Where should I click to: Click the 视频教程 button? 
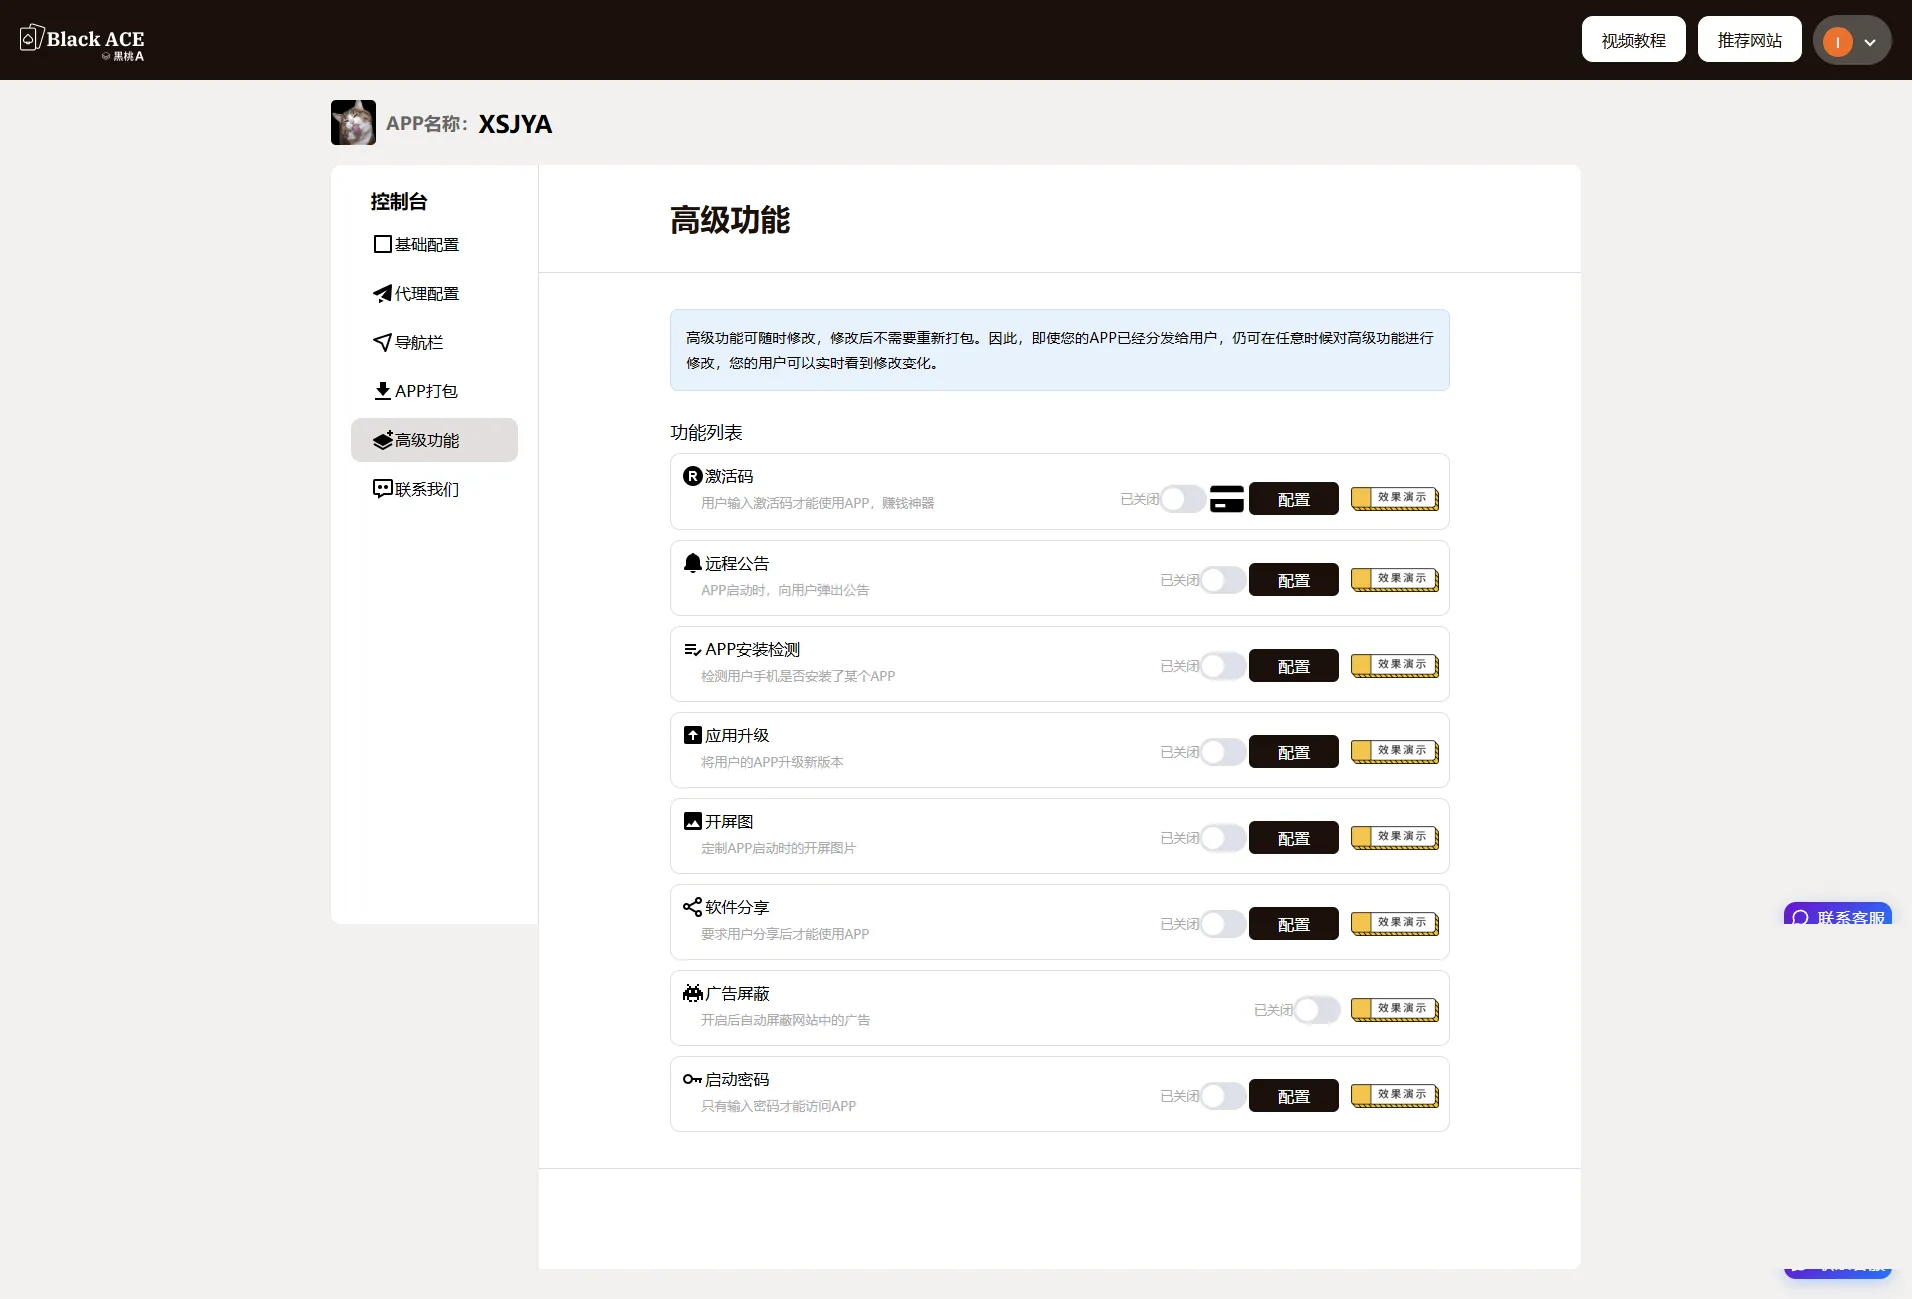coord(1633,40)
